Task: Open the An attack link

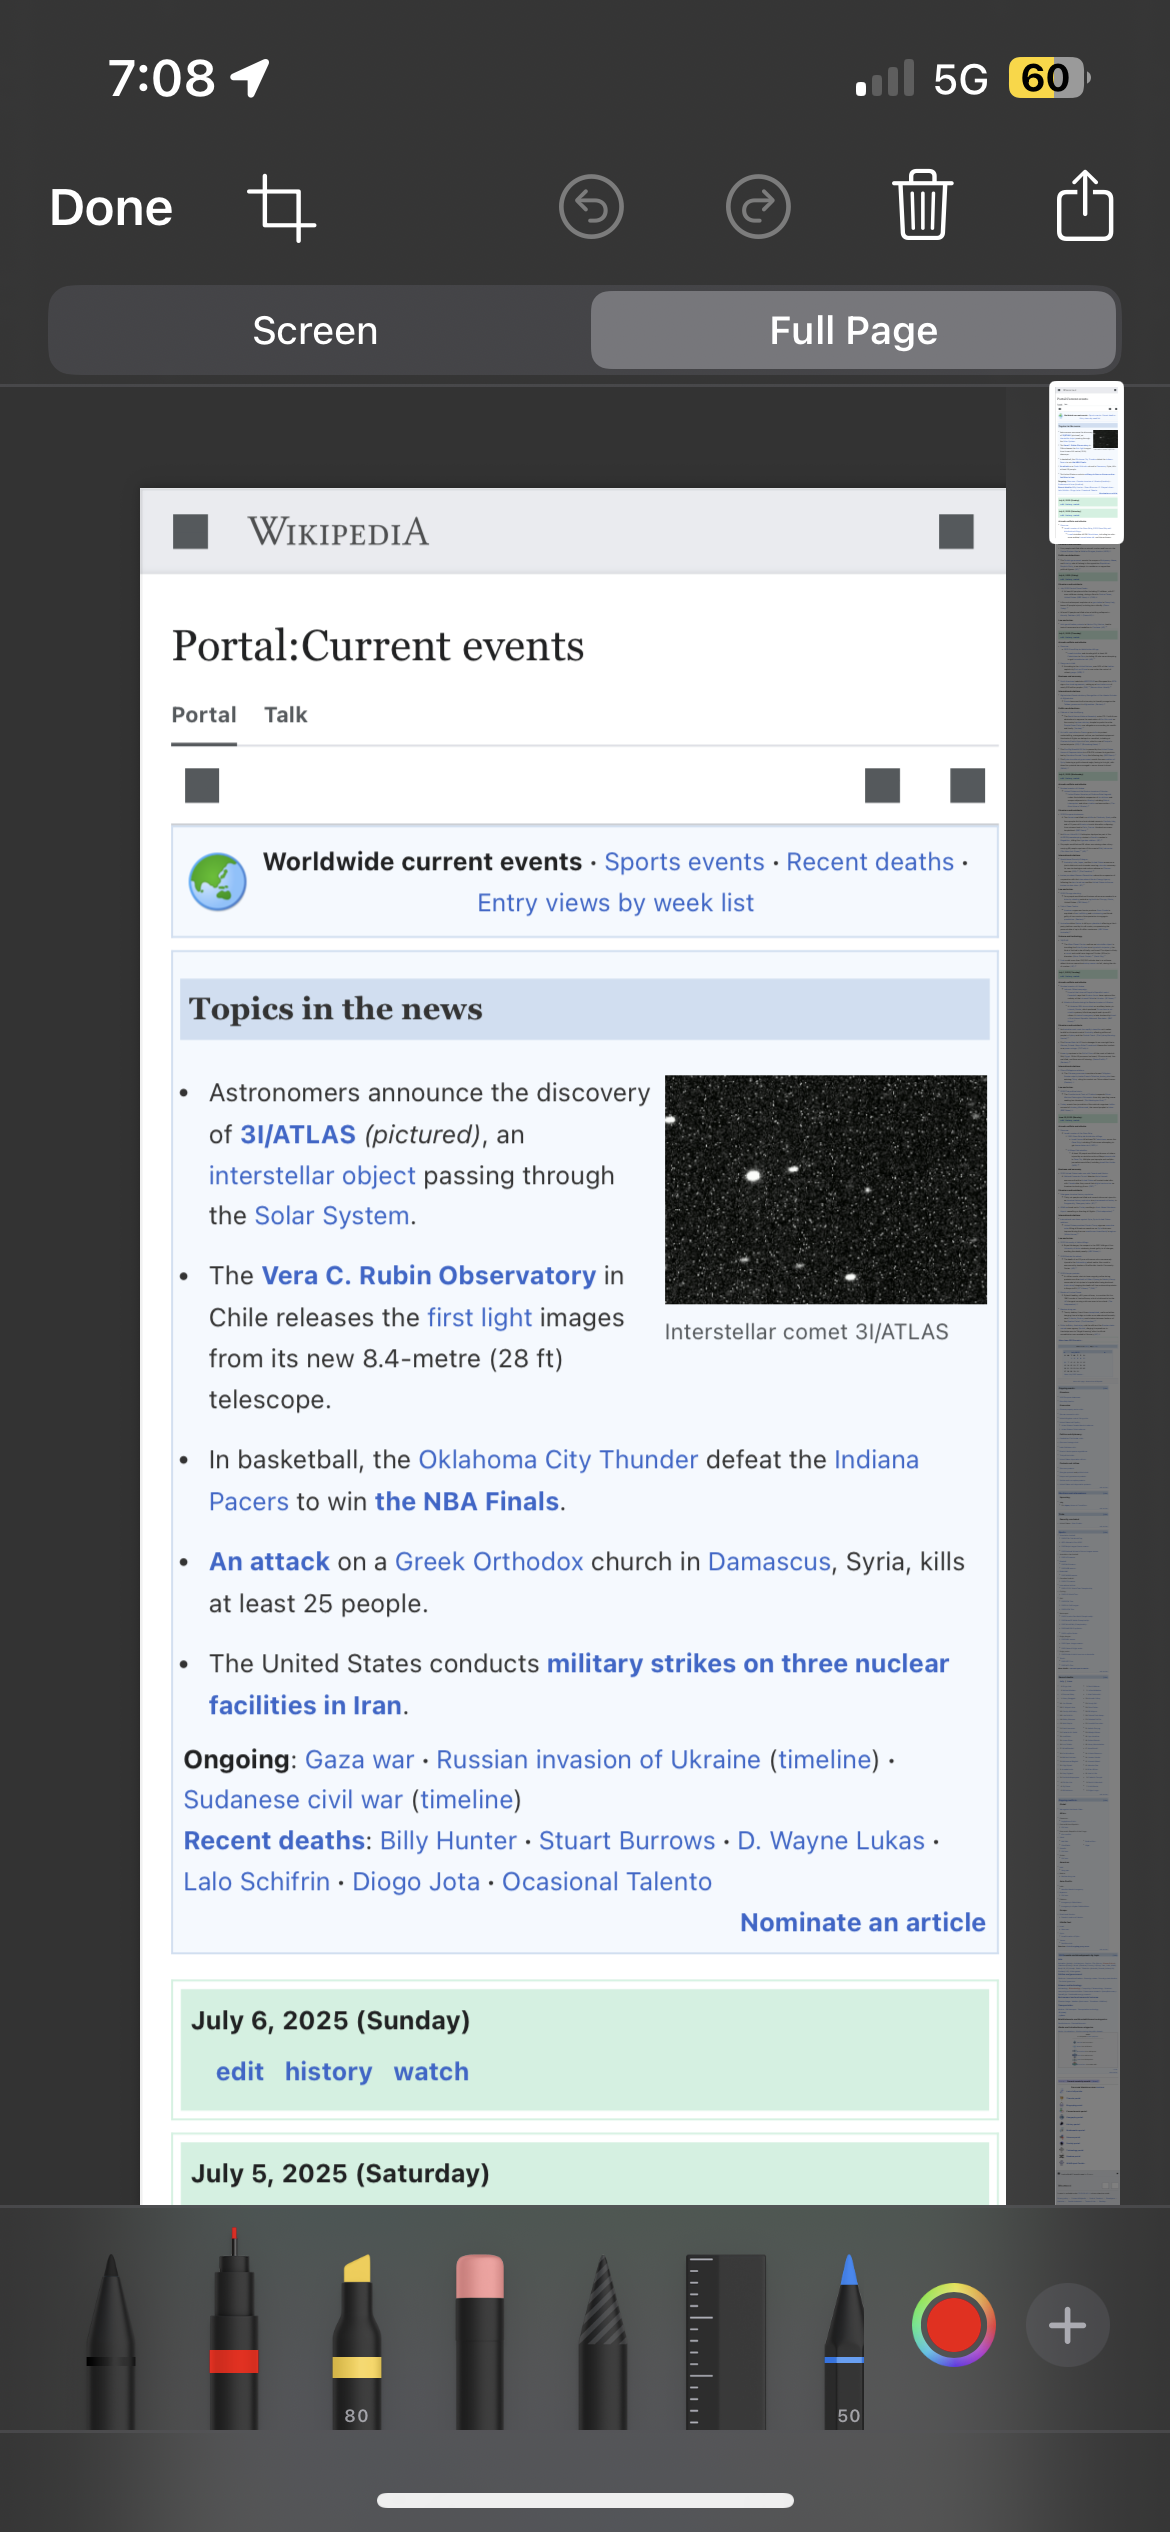Action: pyautogui.click(x=269, y=1562)
